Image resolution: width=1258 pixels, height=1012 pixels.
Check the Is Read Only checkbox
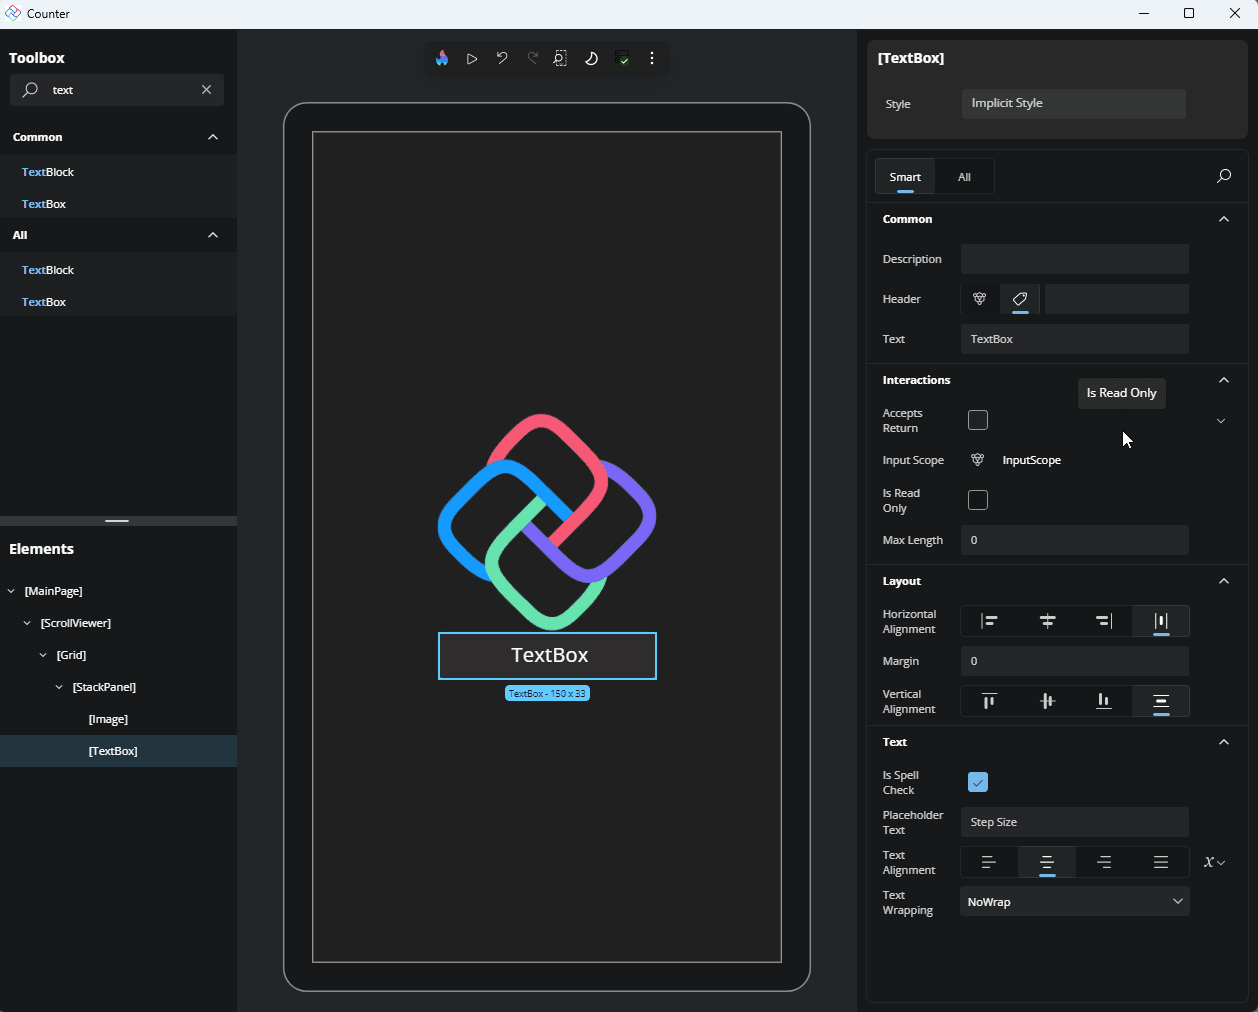[x=978, y=500]
